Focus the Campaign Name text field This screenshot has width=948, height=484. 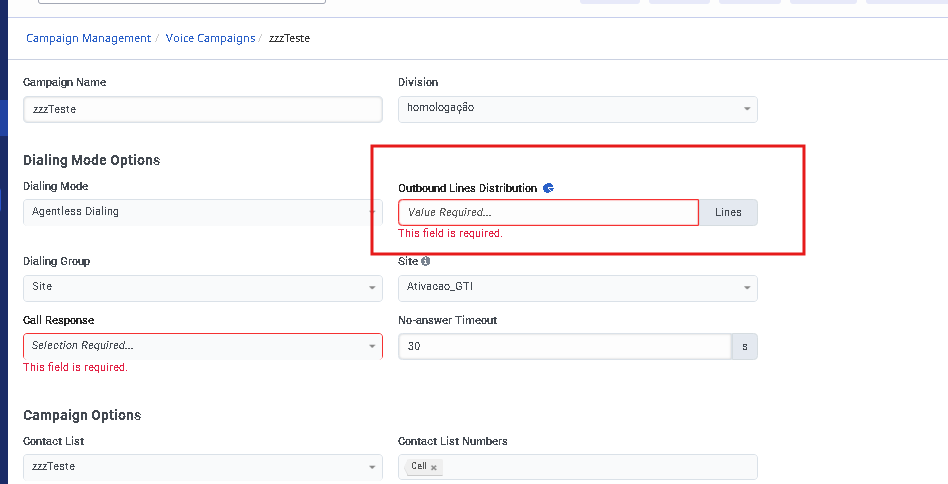tap(202, 109)
